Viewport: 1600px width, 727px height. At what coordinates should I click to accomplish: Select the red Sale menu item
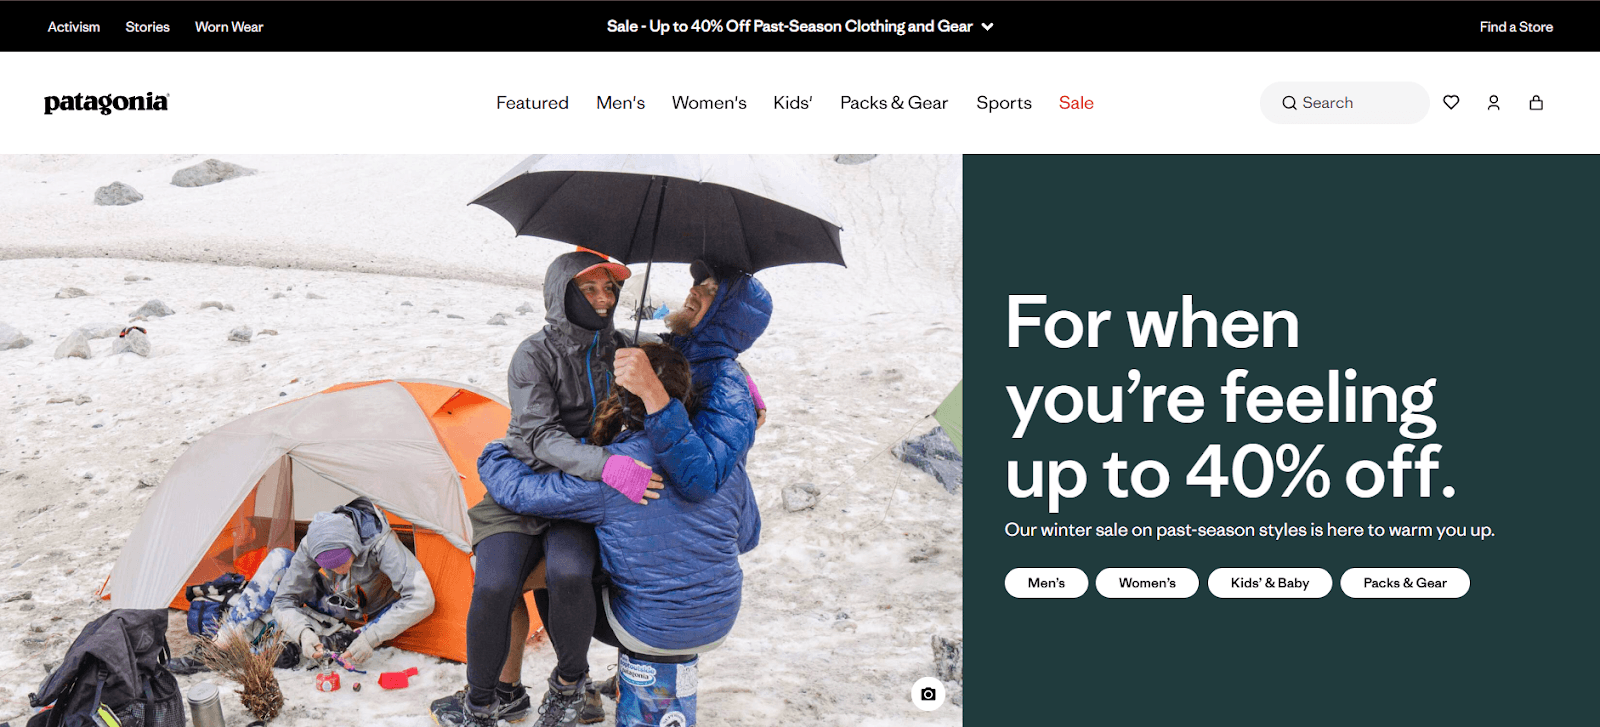click(1076, 103)
